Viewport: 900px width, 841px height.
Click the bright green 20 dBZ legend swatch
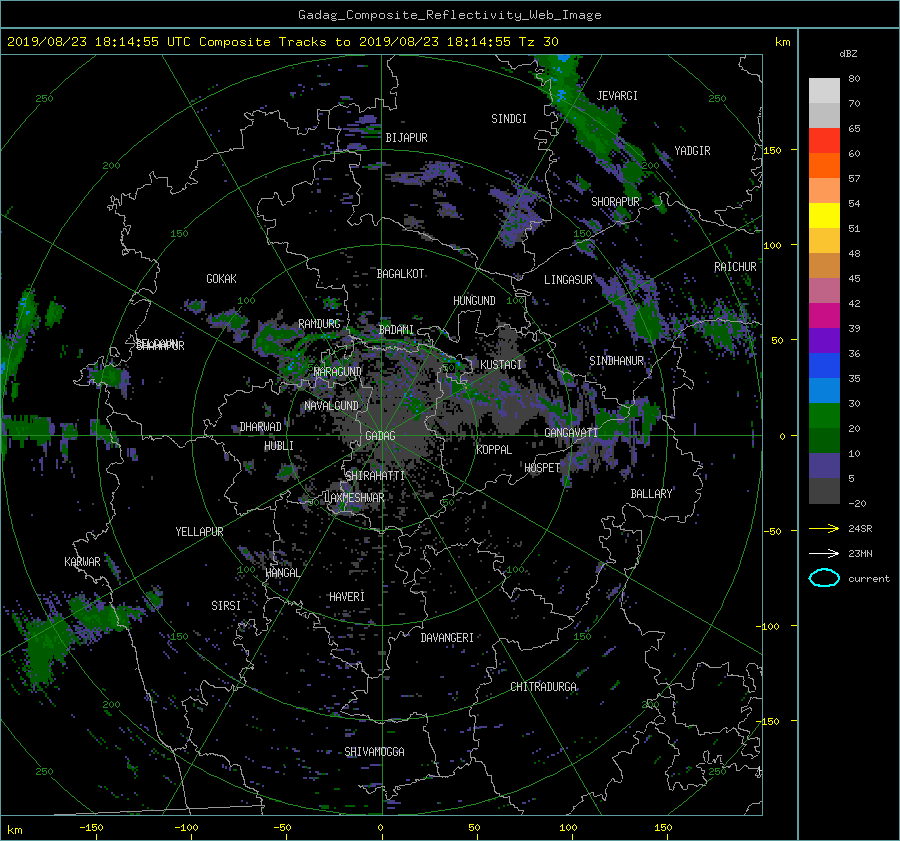pyautogui.click(x=824, y=416)
